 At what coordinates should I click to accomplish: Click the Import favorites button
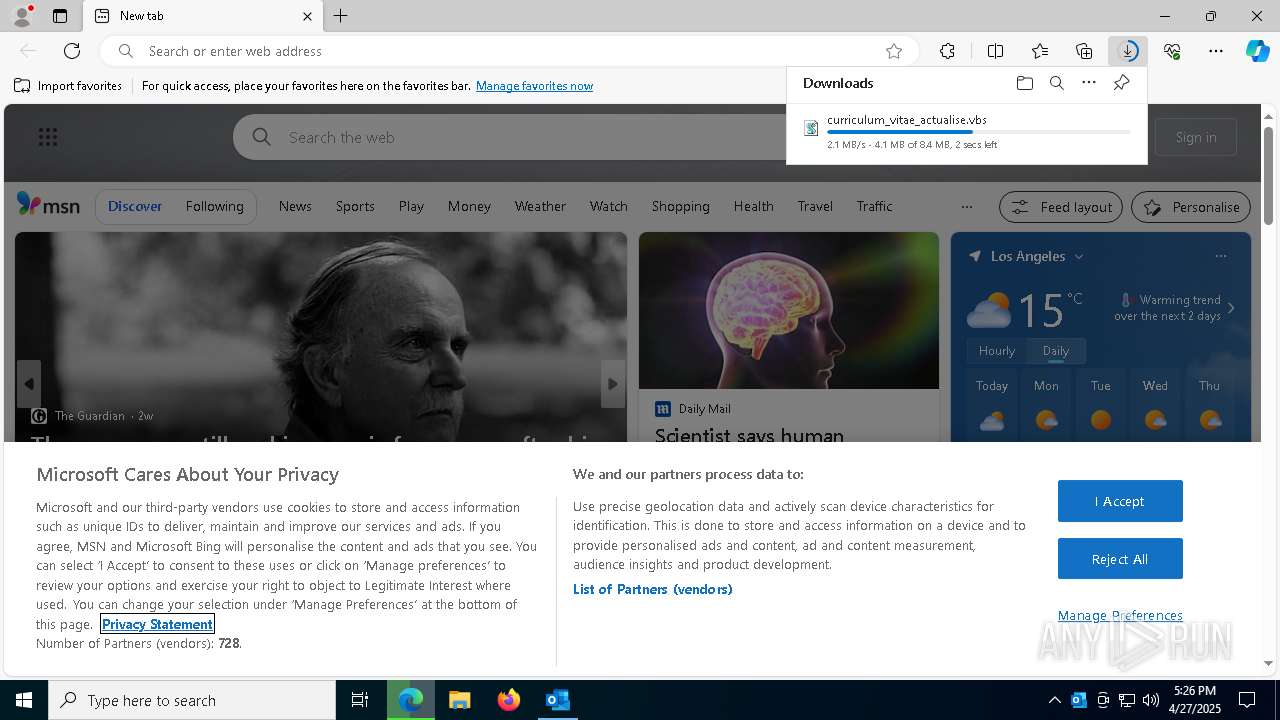tap(68, 86)
